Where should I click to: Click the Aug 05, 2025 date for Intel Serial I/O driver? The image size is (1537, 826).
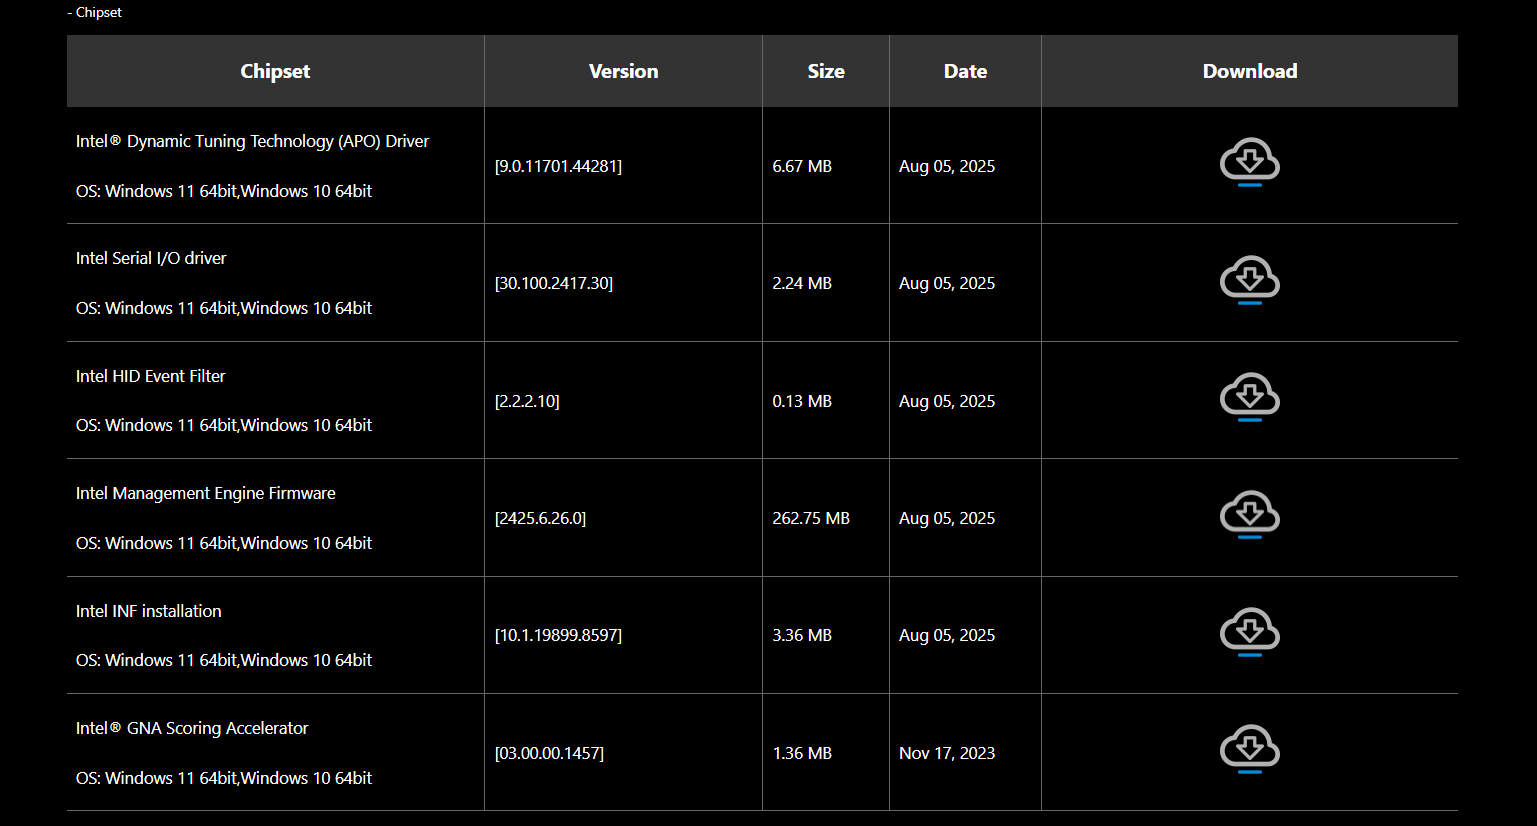coord(947,283)
